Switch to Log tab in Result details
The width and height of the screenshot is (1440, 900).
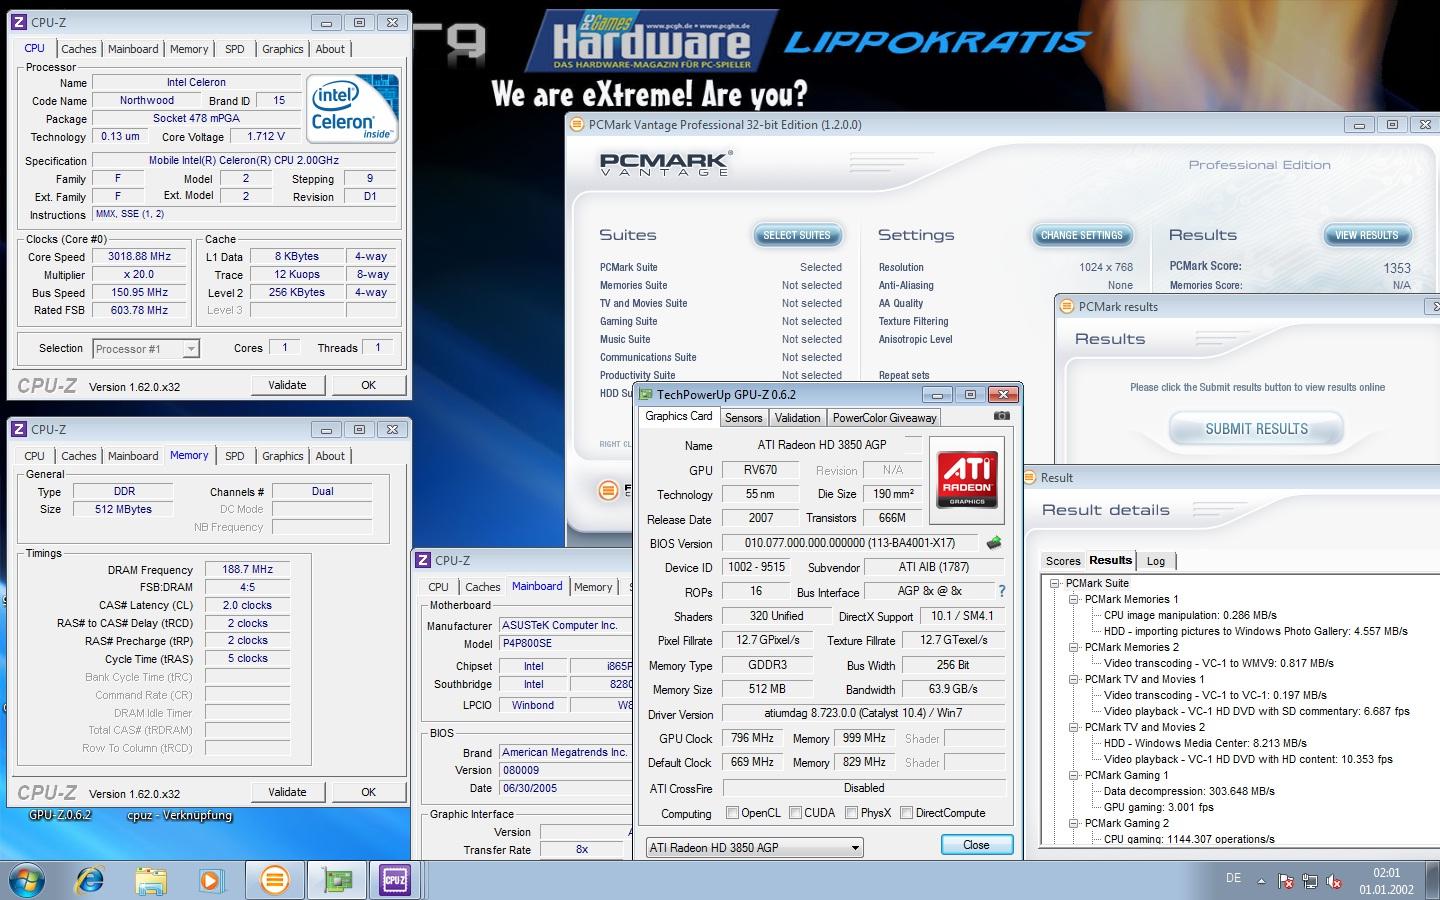pyautogui.click(x=1156, y=561)
